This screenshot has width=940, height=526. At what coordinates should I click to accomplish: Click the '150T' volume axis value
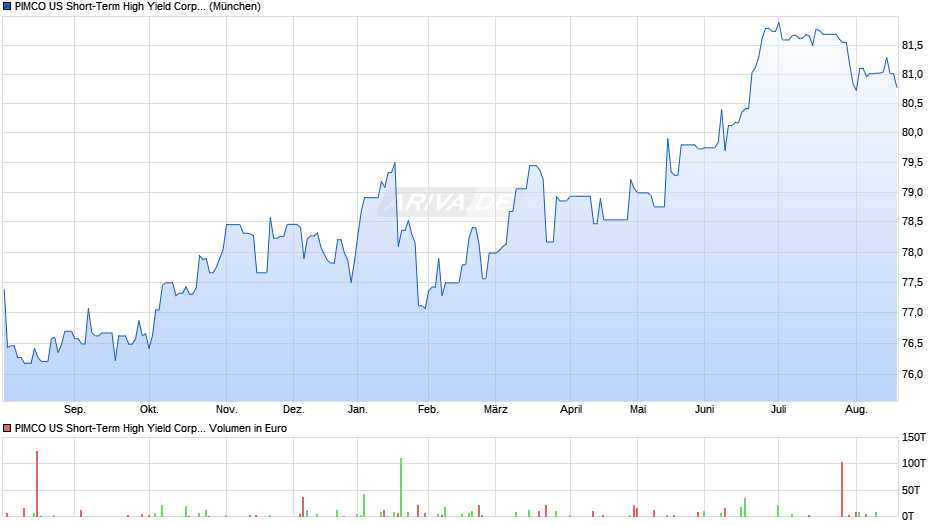(x=914, y=438)
